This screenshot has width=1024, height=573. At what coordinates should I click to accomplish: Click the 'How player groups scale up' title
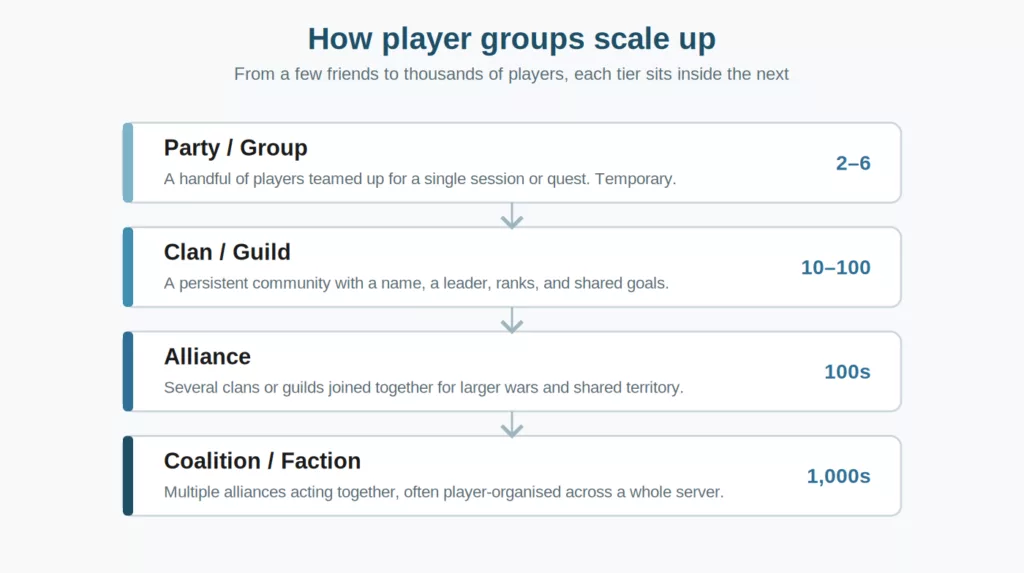coord(511,39)
